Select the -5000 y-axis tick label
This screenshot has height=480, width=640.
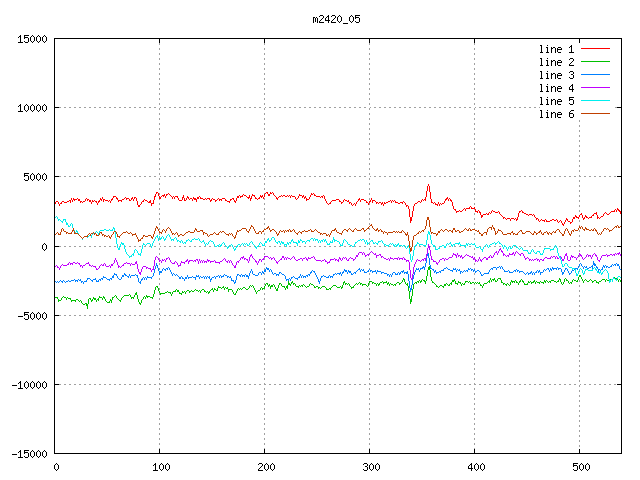pos(30,315)
